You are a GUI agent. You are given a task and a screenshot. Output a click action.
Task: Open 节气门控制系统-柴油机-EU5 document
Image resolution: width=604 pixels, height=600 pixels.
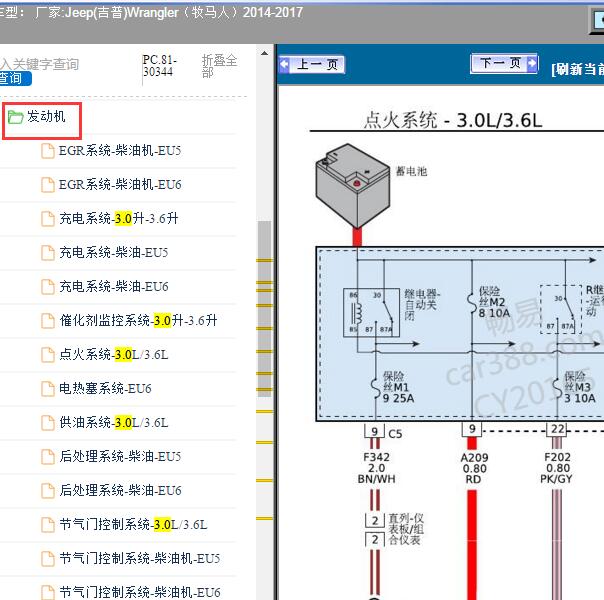139,558
